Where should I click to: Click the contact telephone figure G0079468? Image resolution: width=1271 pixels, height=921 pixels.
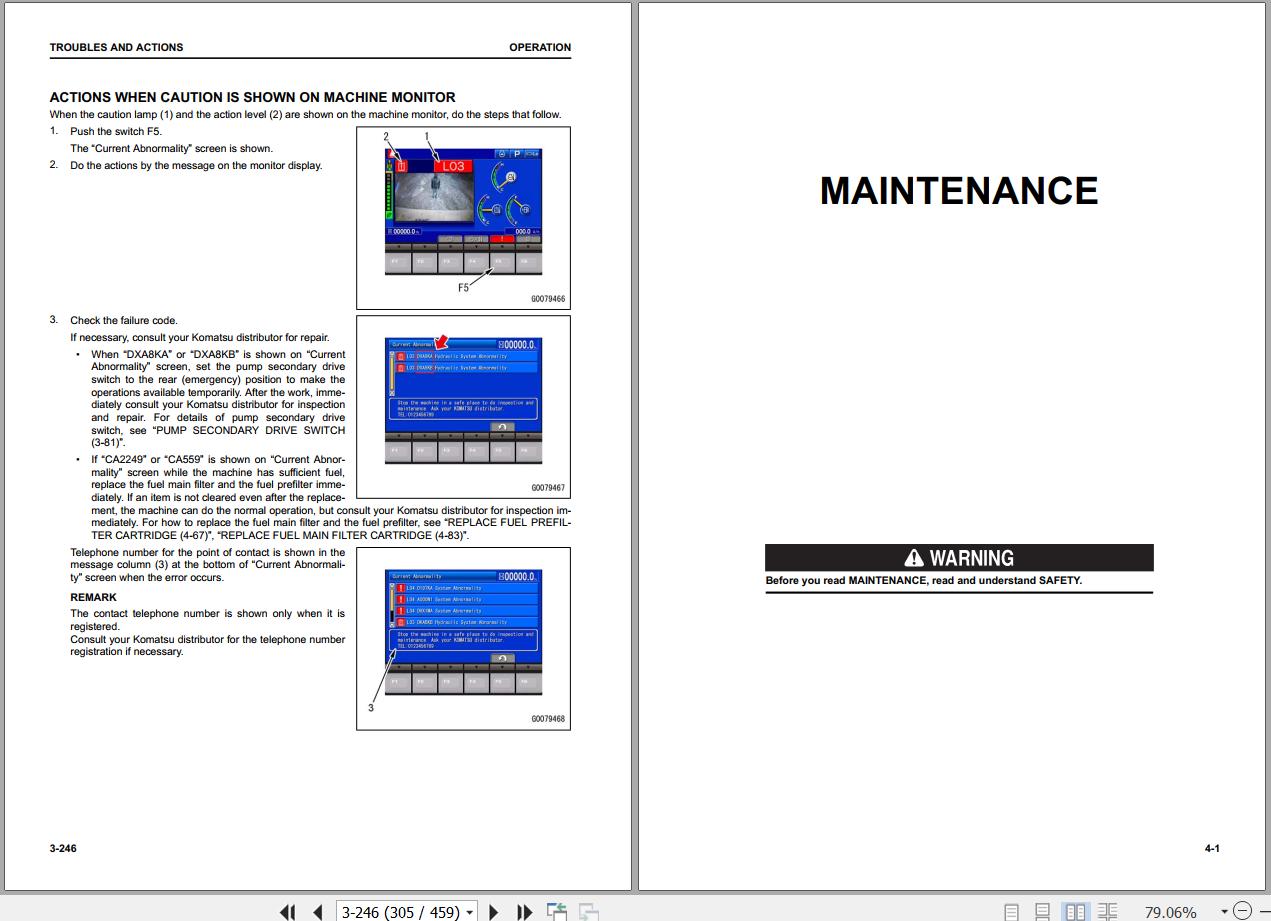click(x=463, y=638)
